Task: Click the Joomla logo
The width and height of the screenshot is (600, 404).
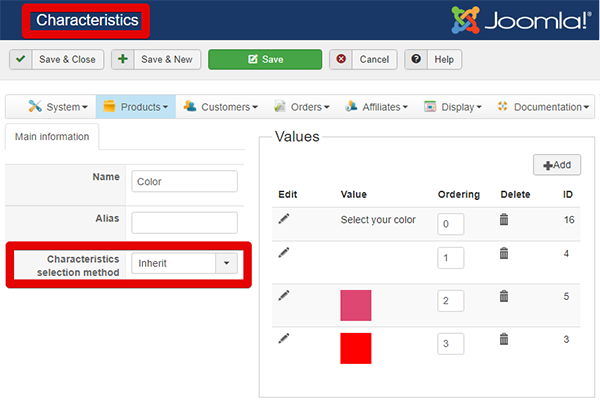Action: [x=518, y=21]
